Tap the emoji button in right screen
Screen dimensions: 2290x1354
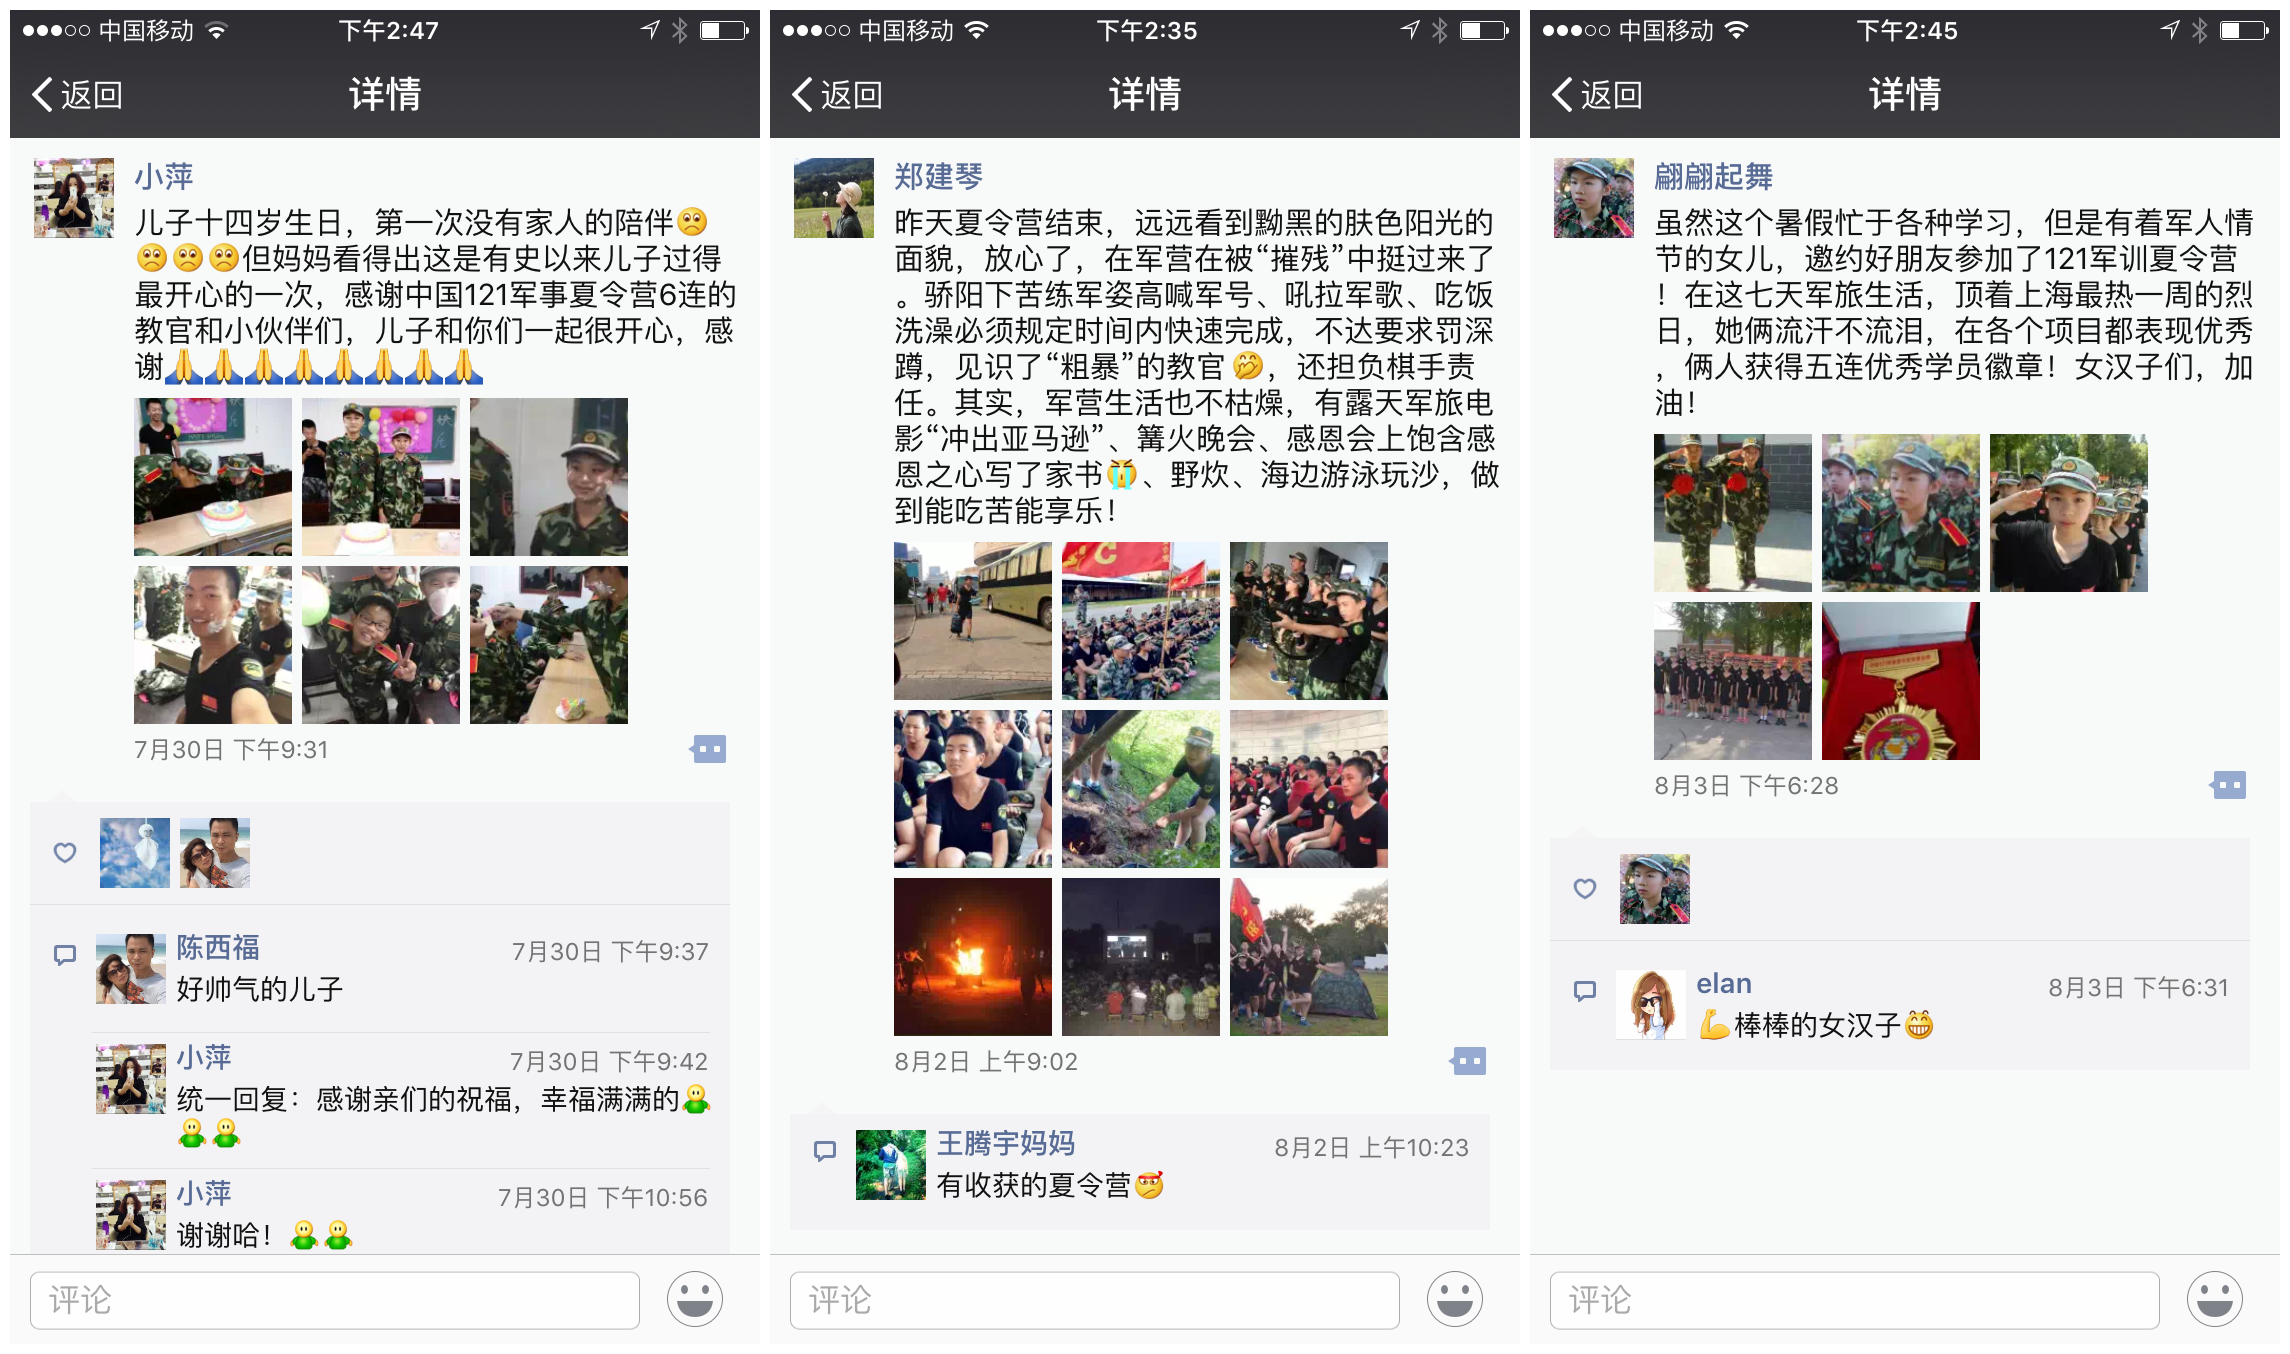point(2215,1299)
